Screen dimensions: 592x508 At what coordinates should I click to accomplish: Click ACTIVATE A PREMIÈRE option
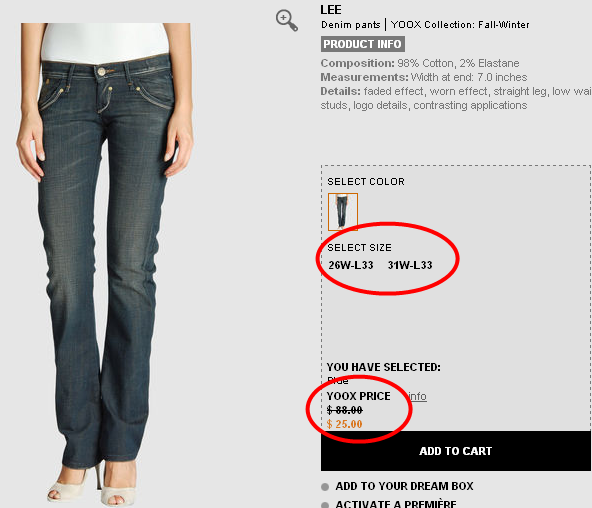click(x=396, y=503)
